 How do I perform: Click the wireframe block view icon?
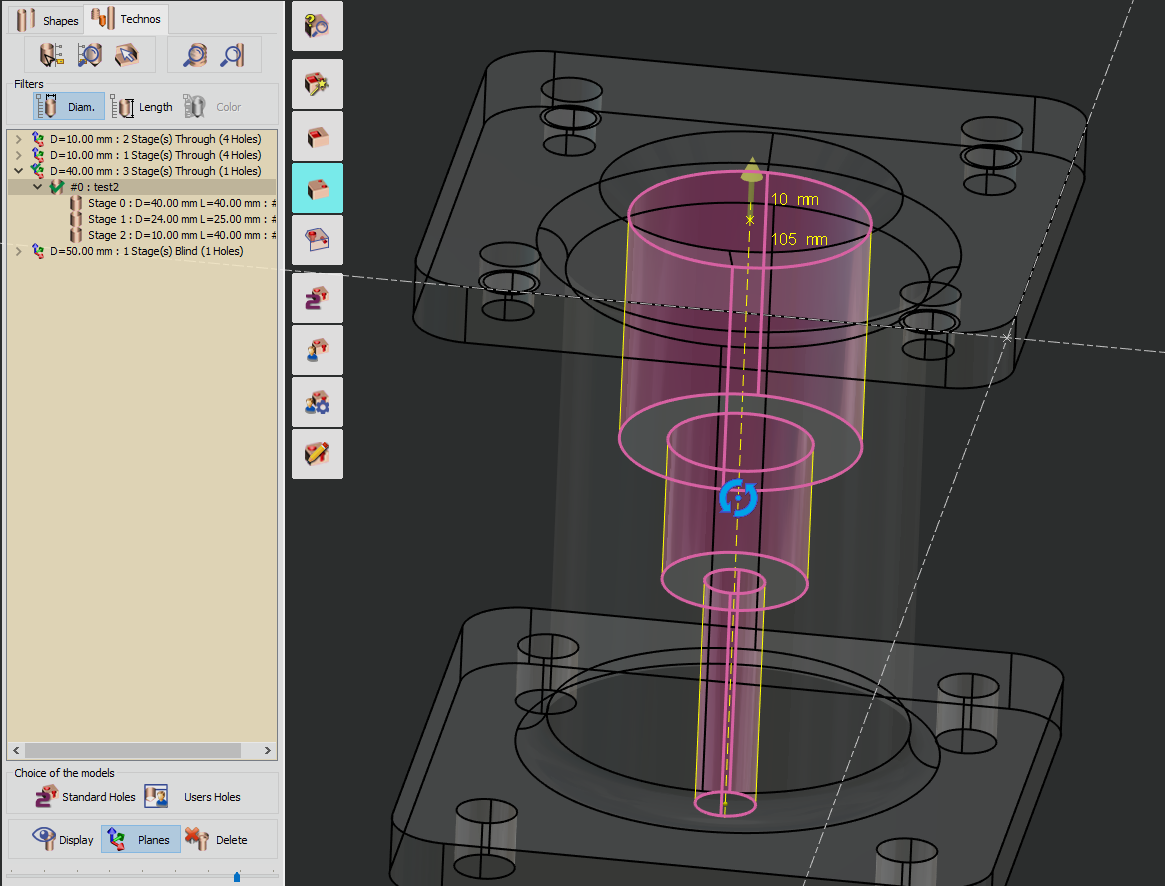(317, 240)
